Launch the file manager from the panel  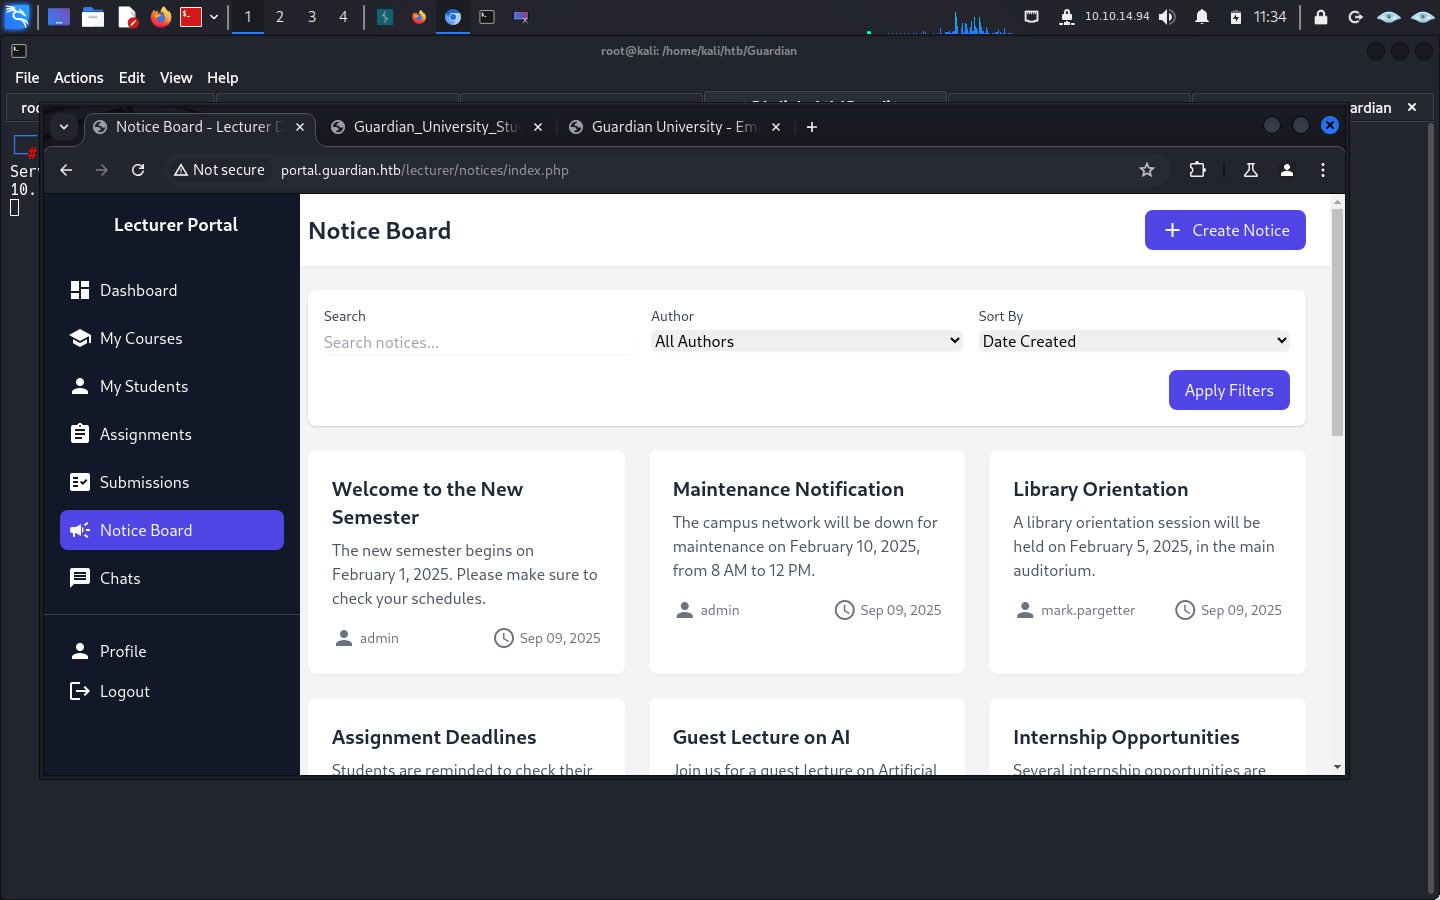click(x=93, y=17)
